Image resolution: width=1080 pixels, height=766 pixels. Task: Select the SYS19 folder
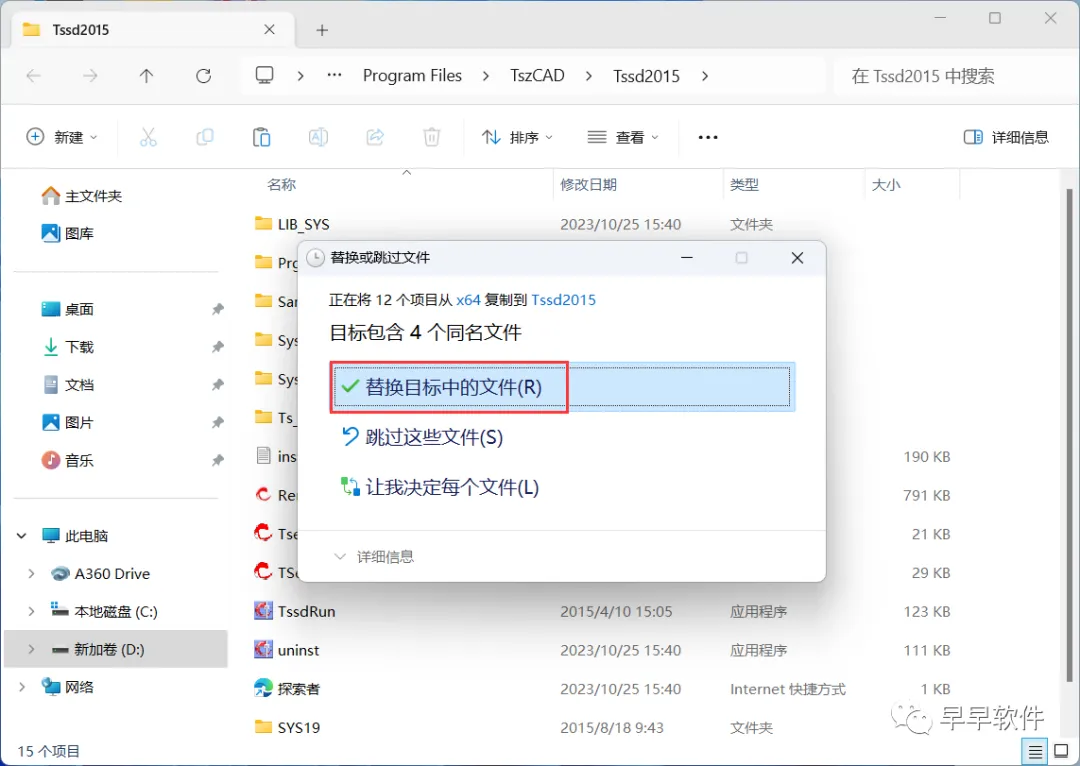click(287, 727)
